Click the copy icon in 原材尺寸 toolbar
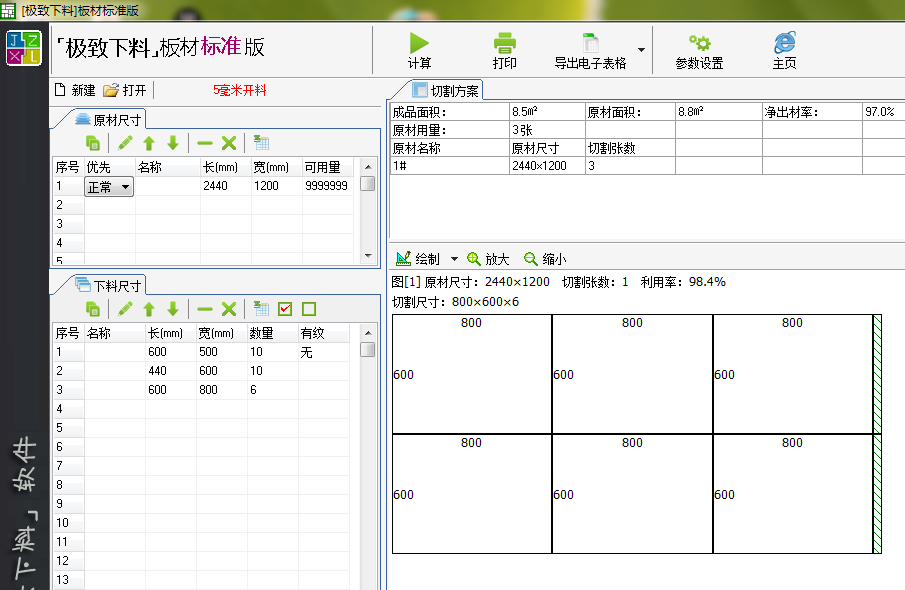Image resolution: width=905 pixels, height=590 pixels. pos(92,143)
